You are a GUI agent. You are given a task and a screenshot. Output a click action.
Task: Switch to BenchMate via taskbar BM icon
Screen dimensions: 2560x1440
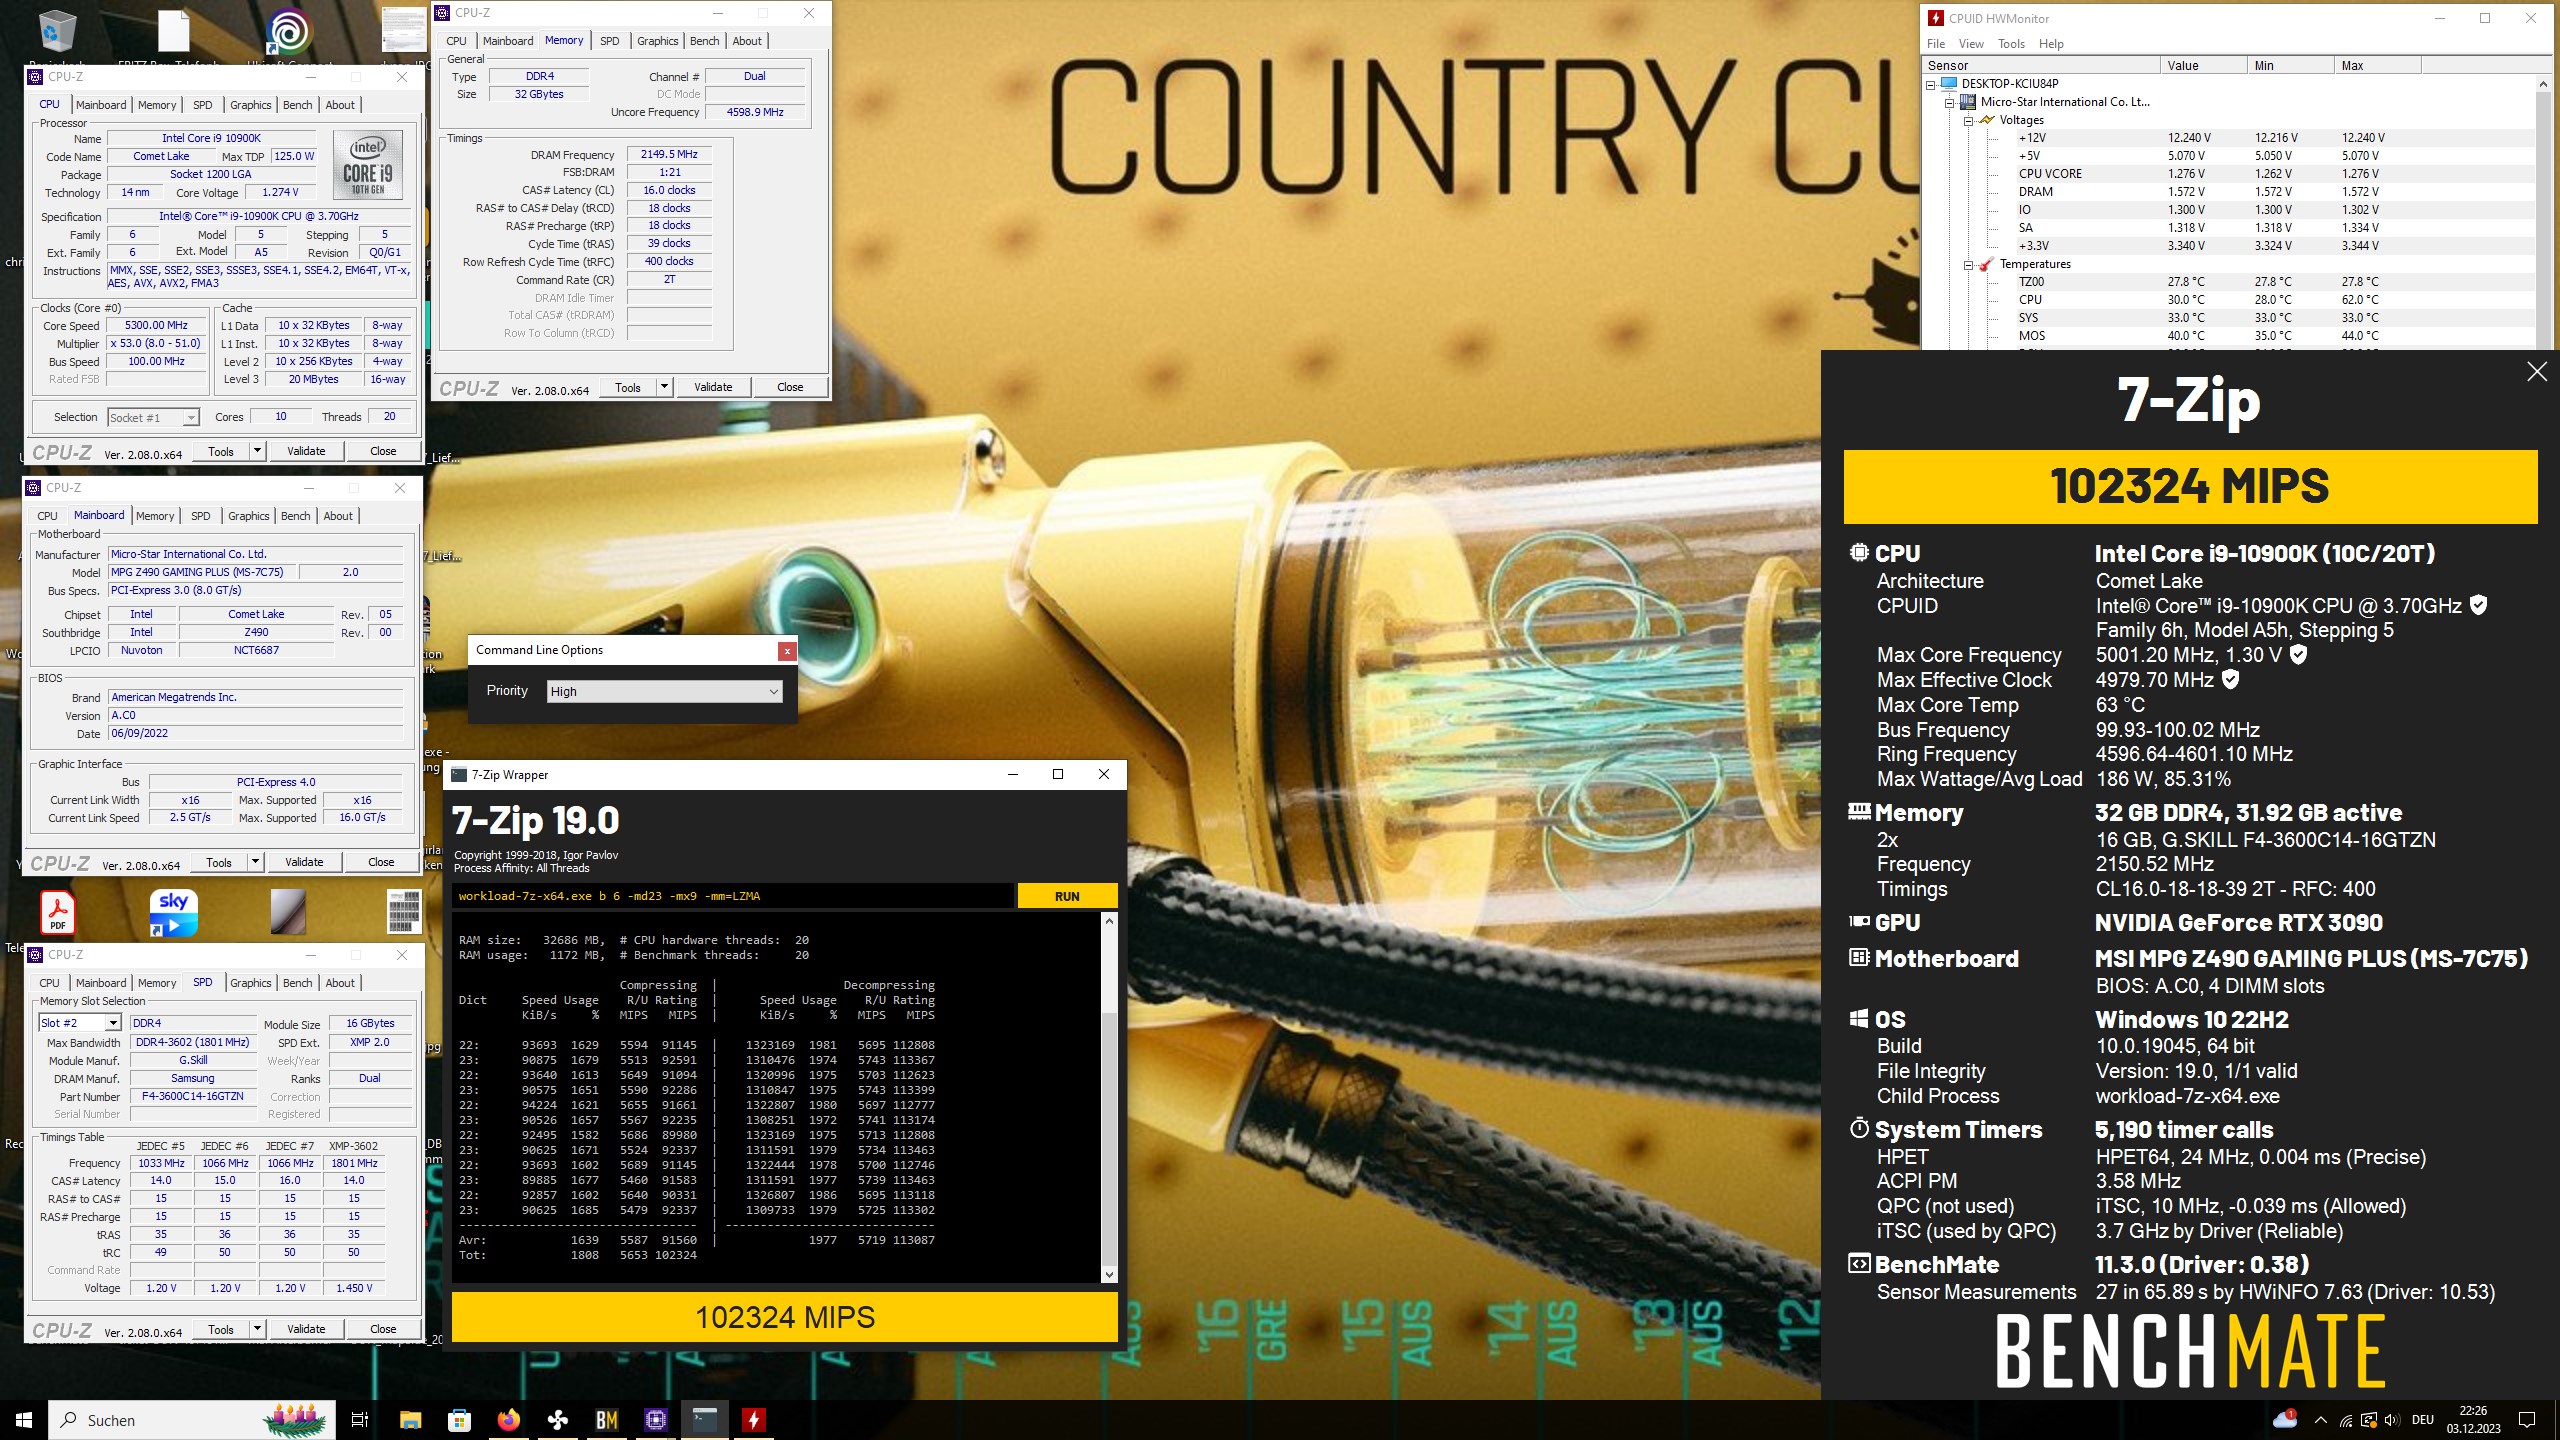[606, 1420]
